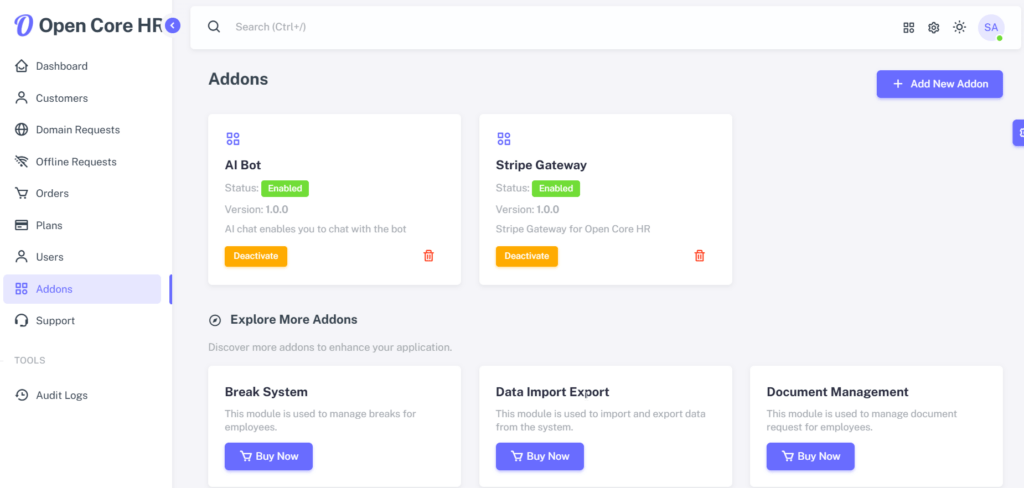
Task: Click the Support headset icon
Action: pyautogui.click(x=22, y=321)
